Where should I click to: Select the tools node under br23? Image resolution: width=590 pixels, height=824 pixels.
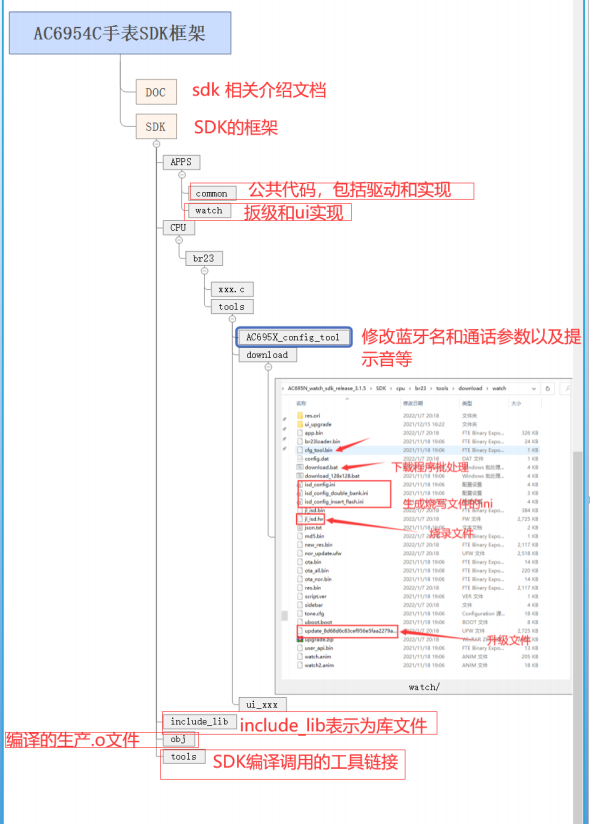point(232,306)
